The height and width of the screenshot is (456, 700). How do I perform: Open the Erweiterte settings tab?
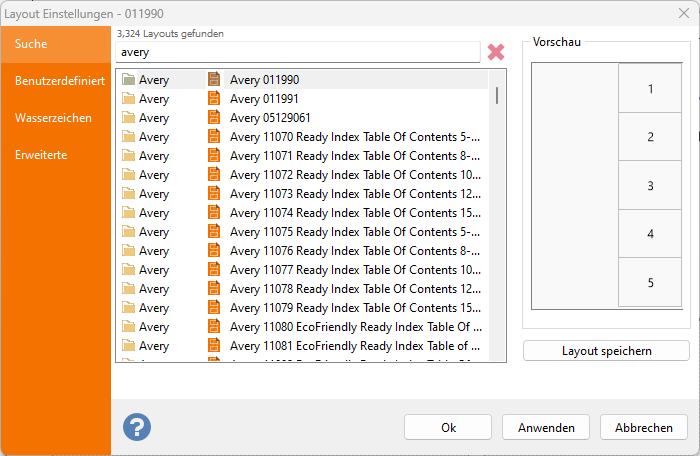pos(41,156)
